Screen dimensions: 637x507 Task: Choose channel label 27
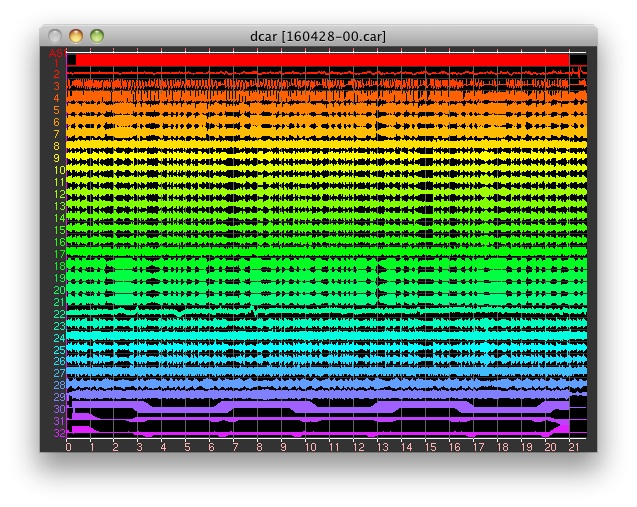pyautogui.click(x=60, y=373)
